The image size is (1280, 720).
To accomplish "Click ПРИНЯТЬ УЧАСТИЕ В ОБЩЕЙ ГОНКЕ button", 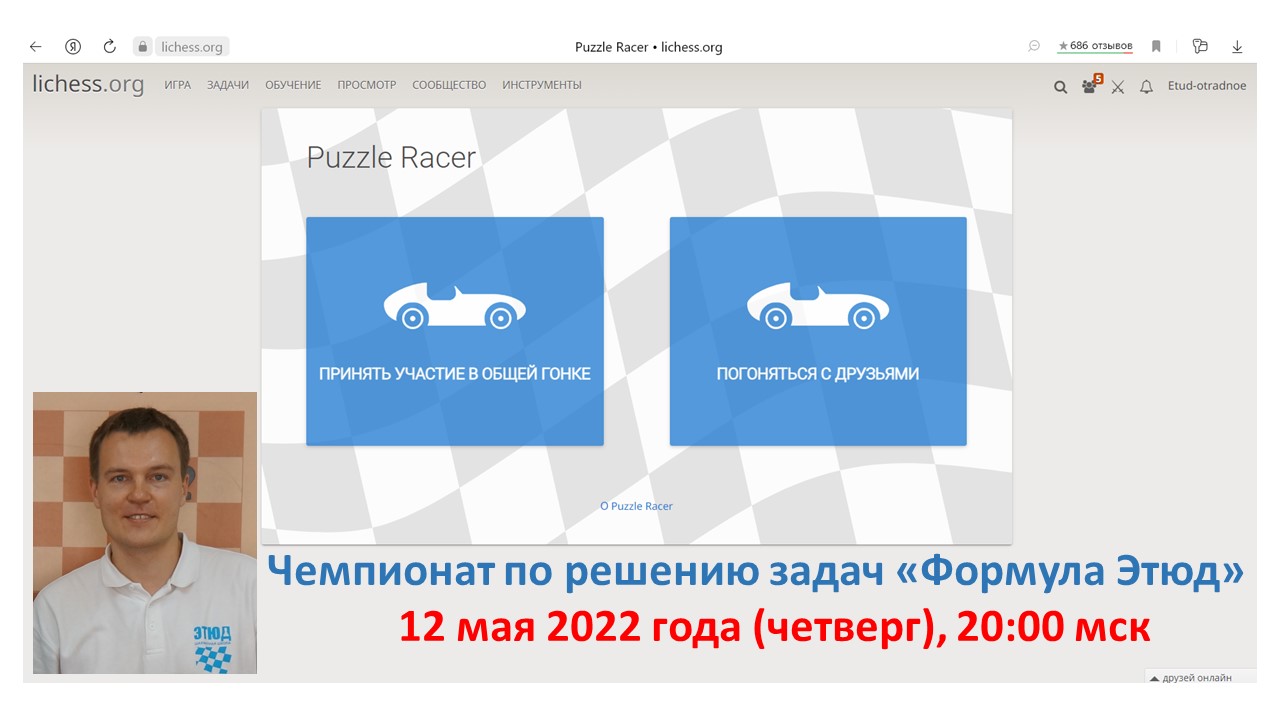I will (x=455, y=331).
